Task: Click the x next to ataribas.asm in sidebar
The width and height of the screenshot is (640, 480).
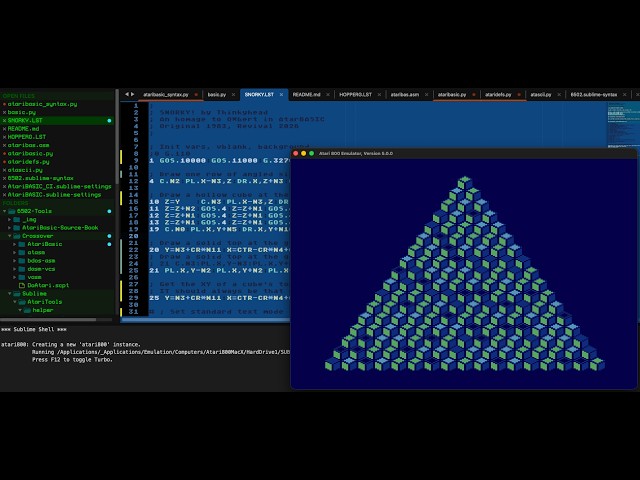Action: tap(4, 145)
